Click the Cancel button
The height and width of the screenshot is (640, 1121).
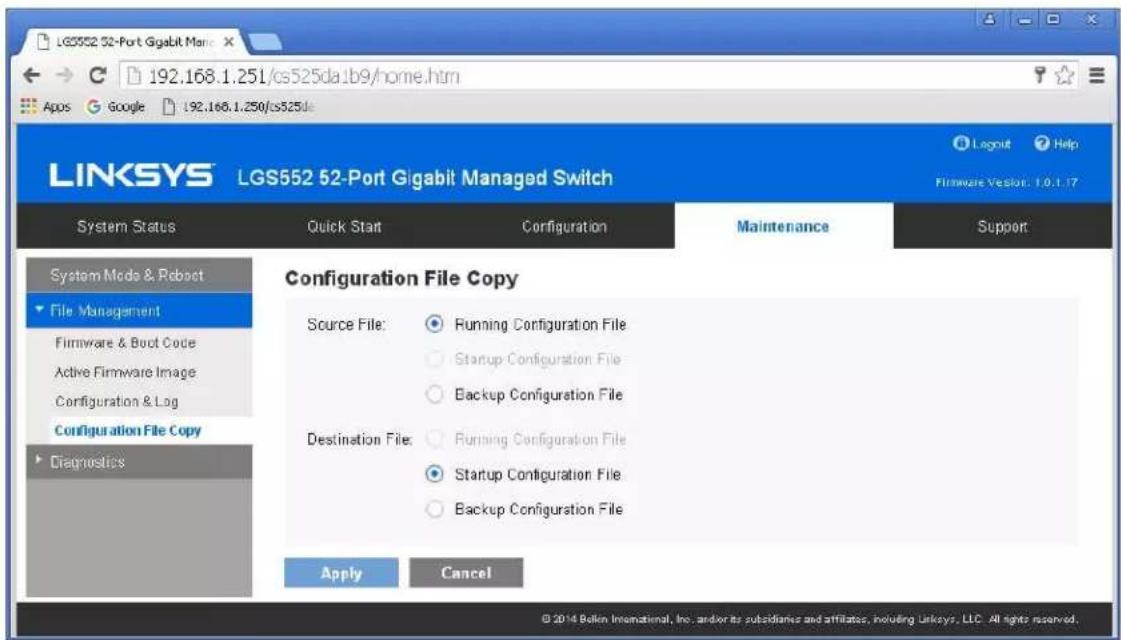(466, 573)
